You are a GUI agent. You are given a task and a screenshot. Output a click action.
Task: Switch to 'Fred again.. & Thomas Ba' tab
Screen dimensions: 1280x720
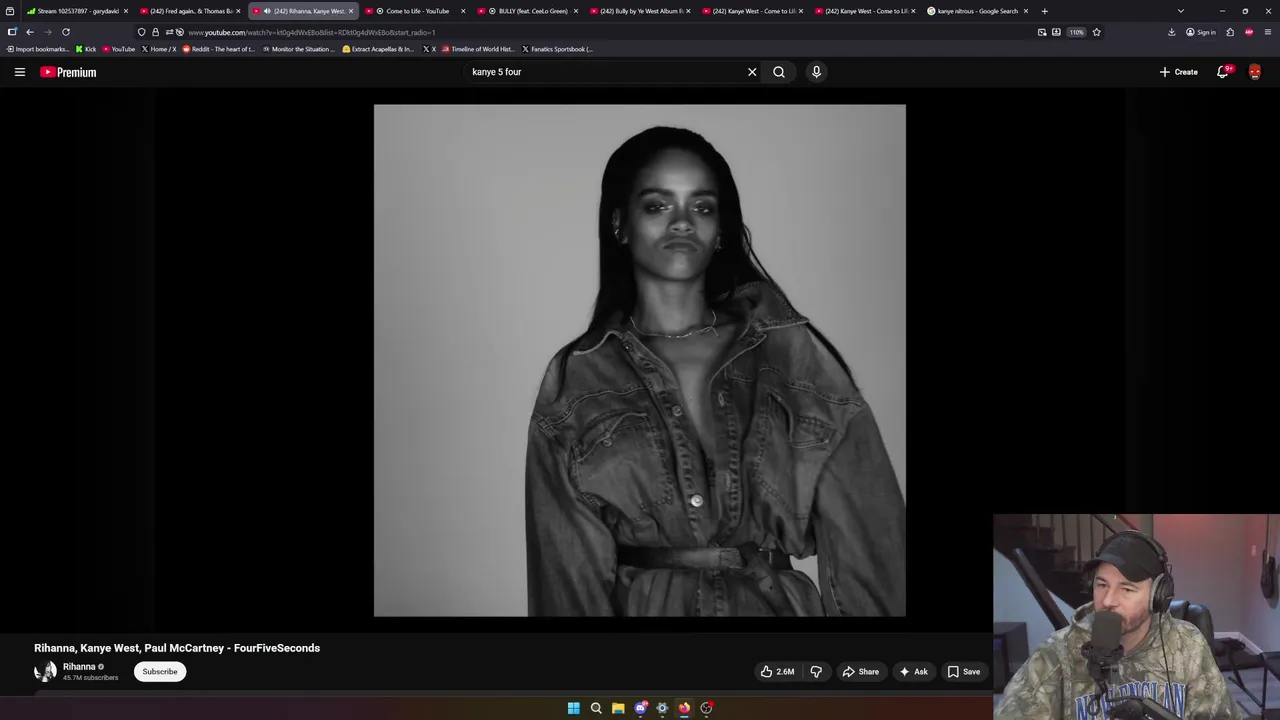(189, 11)
